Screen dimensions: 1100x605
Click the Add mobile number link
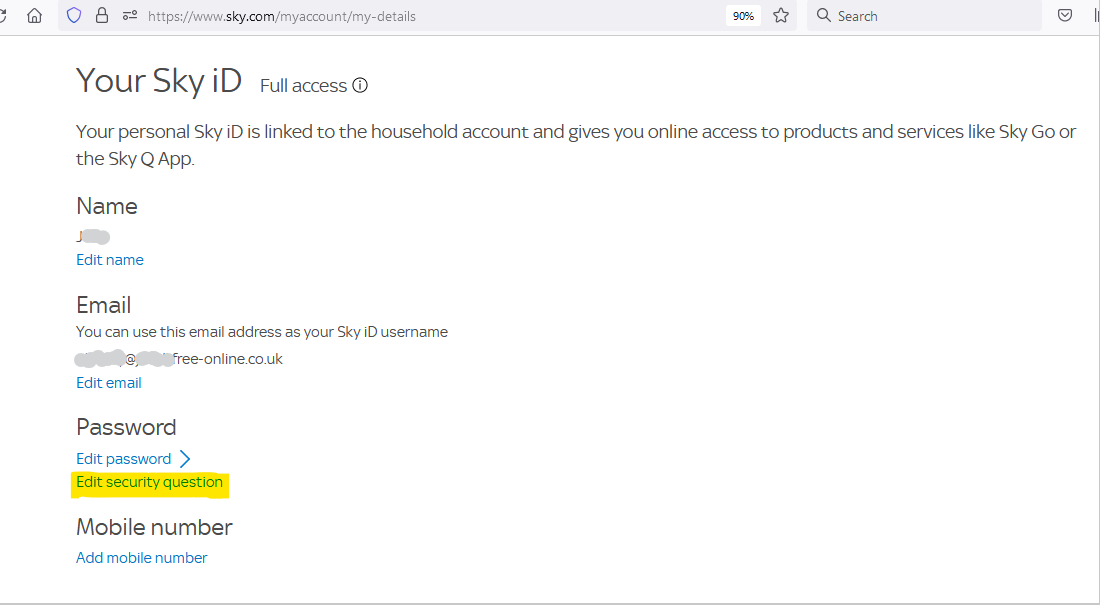(x=142, y=558)
